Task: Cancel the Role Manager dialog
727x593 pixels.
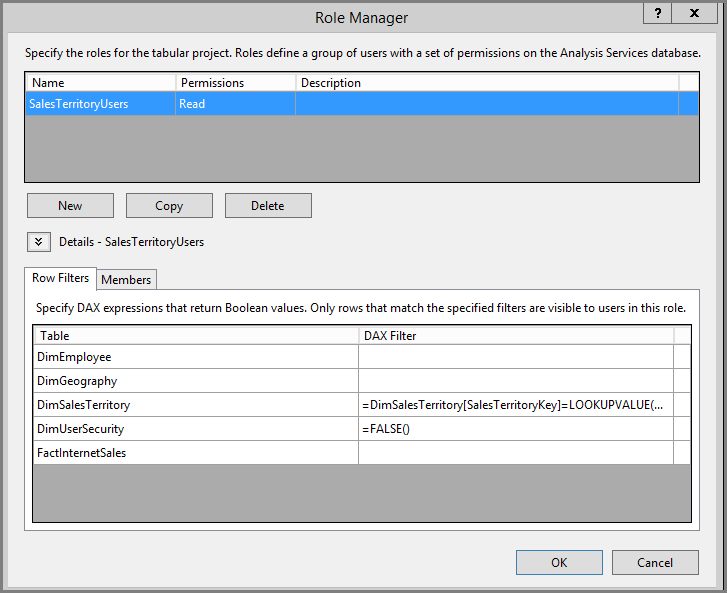Action: point(655,562)
